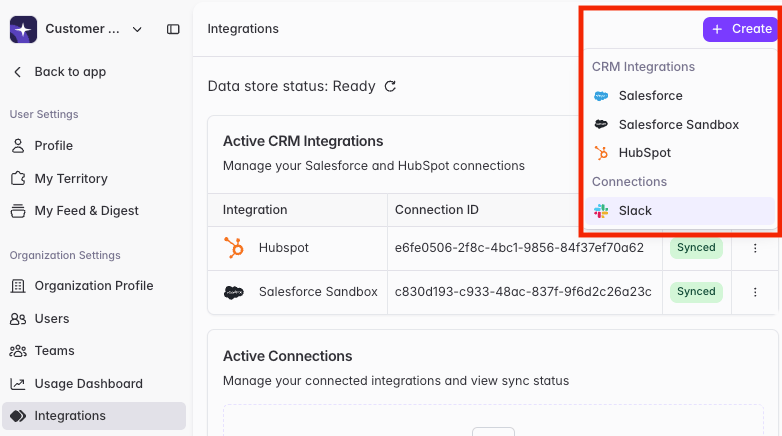The width and height of the screenshot is (782, 436).
Task: Select Hubspot connection ID e6fe0506
Action: coord(519,248)
